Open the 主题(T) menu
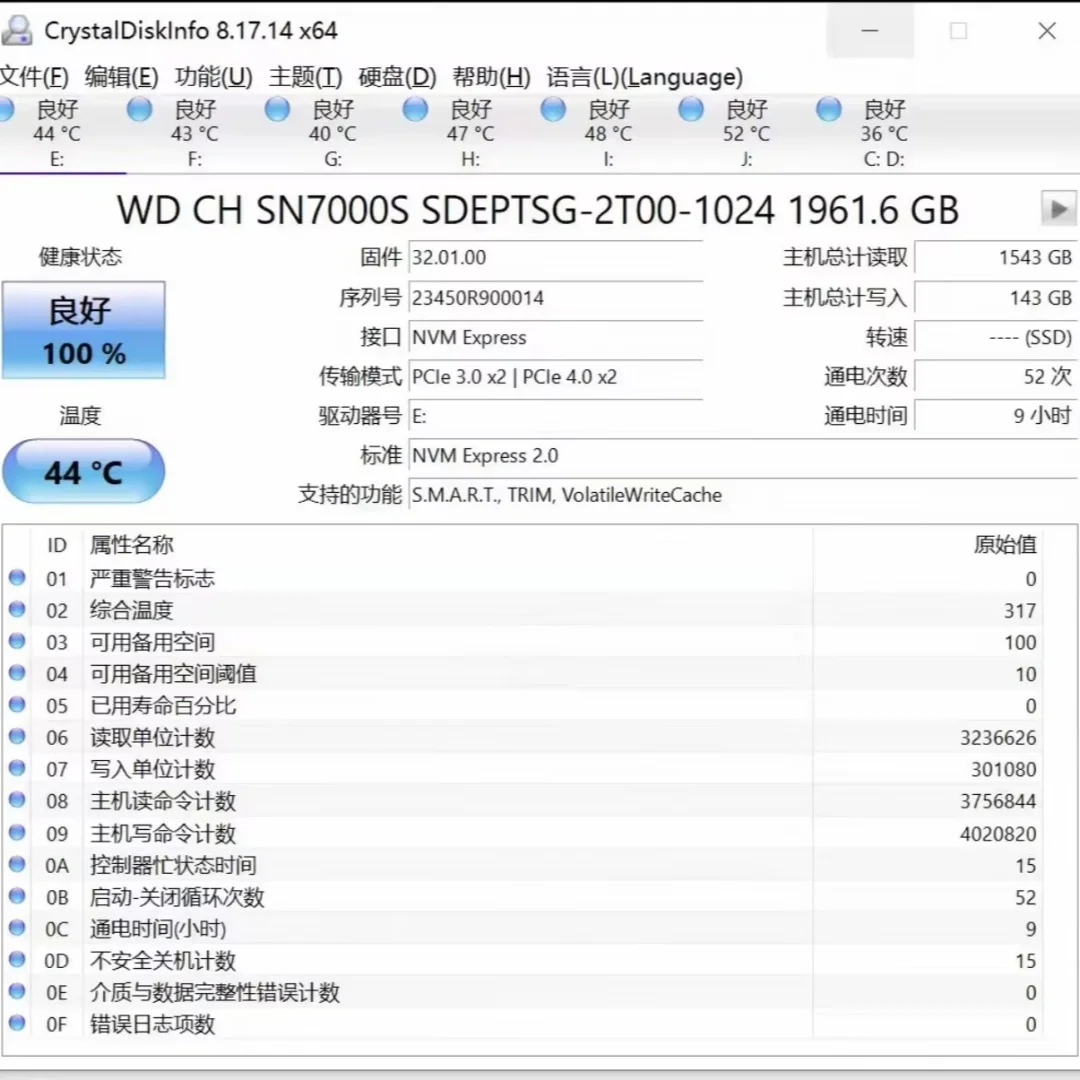 point(305,76)
